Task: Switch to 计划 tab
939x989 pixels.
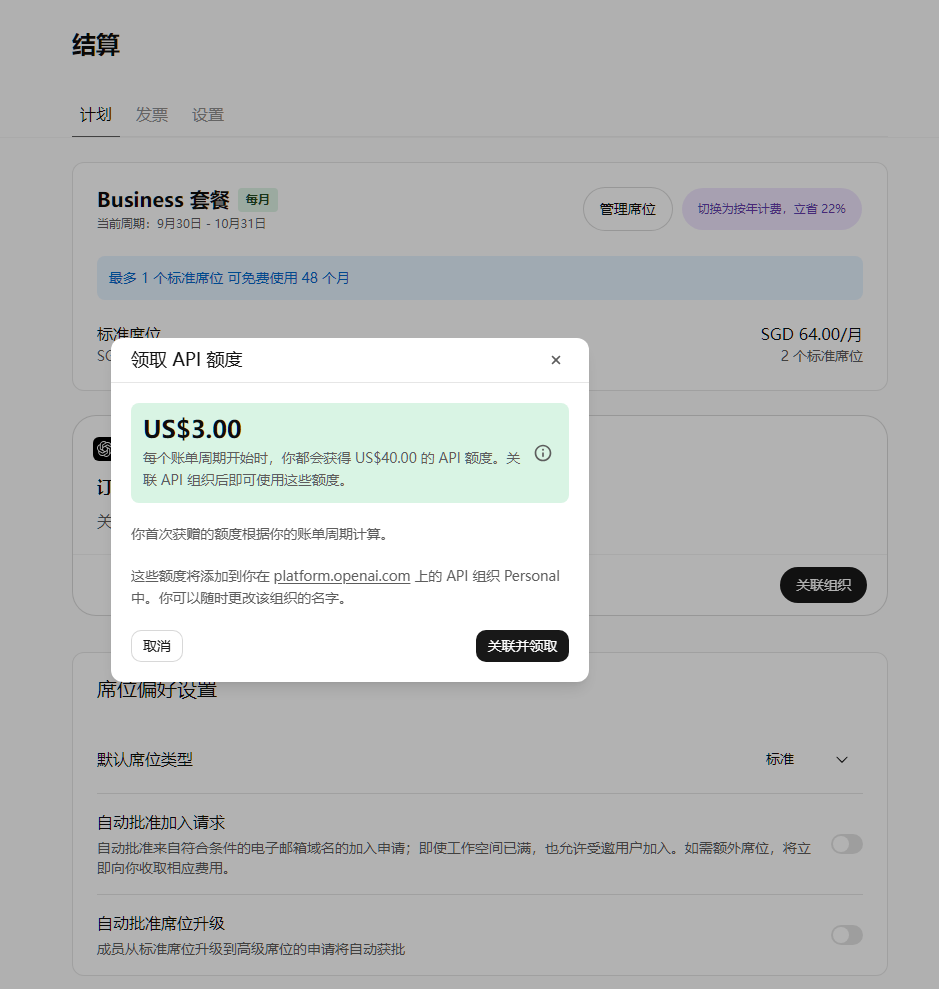Action: (x=96, y=115)
